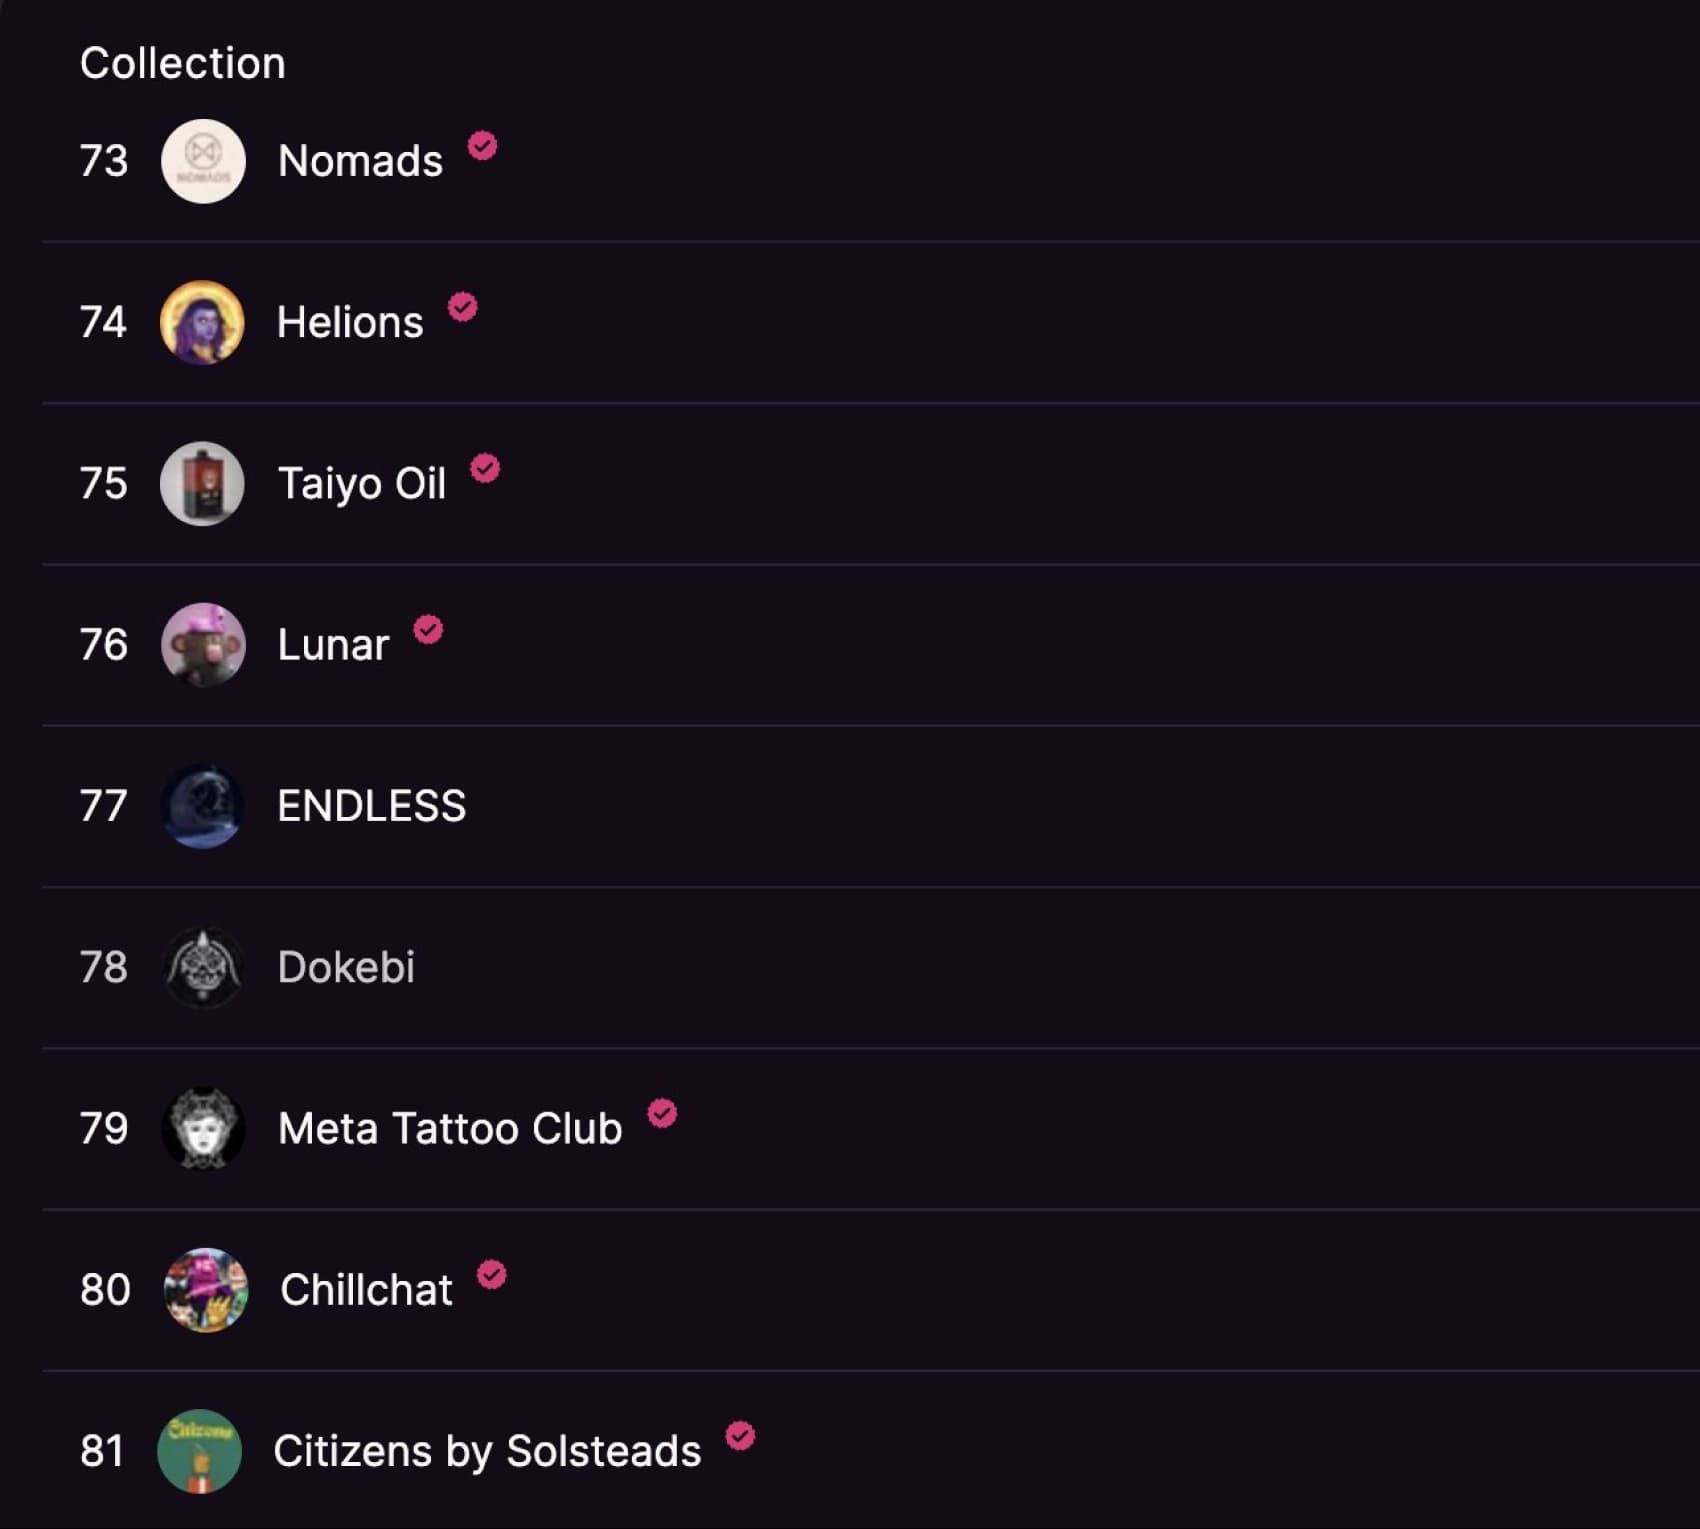
Task: Click the ENDLESS collection avatar
Action: [202, 806]
